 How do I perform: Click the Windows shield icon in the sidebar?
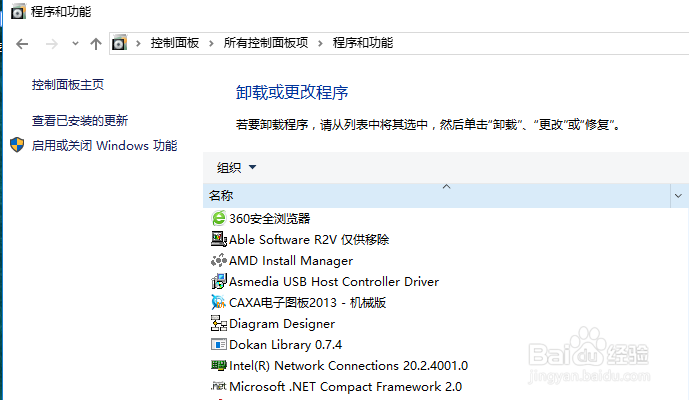click(17, 145)
